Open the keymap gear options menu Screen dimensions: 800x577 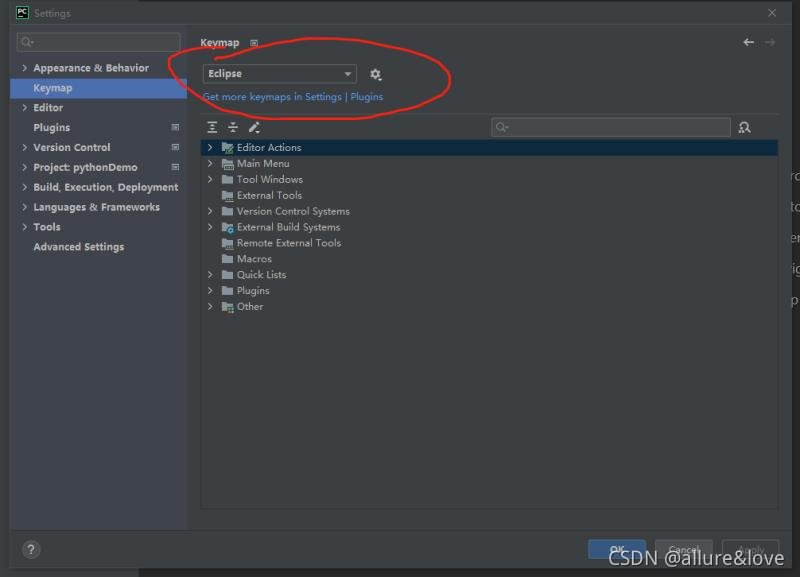coord(376,74)
